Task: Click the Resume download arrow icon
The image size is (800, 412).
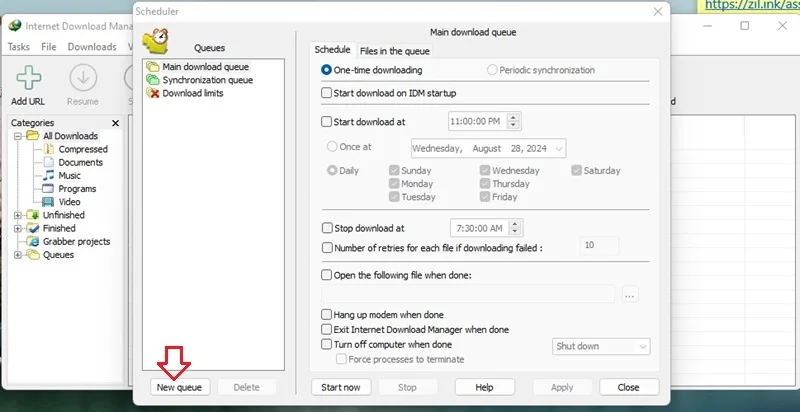Action: click(83, 78)
